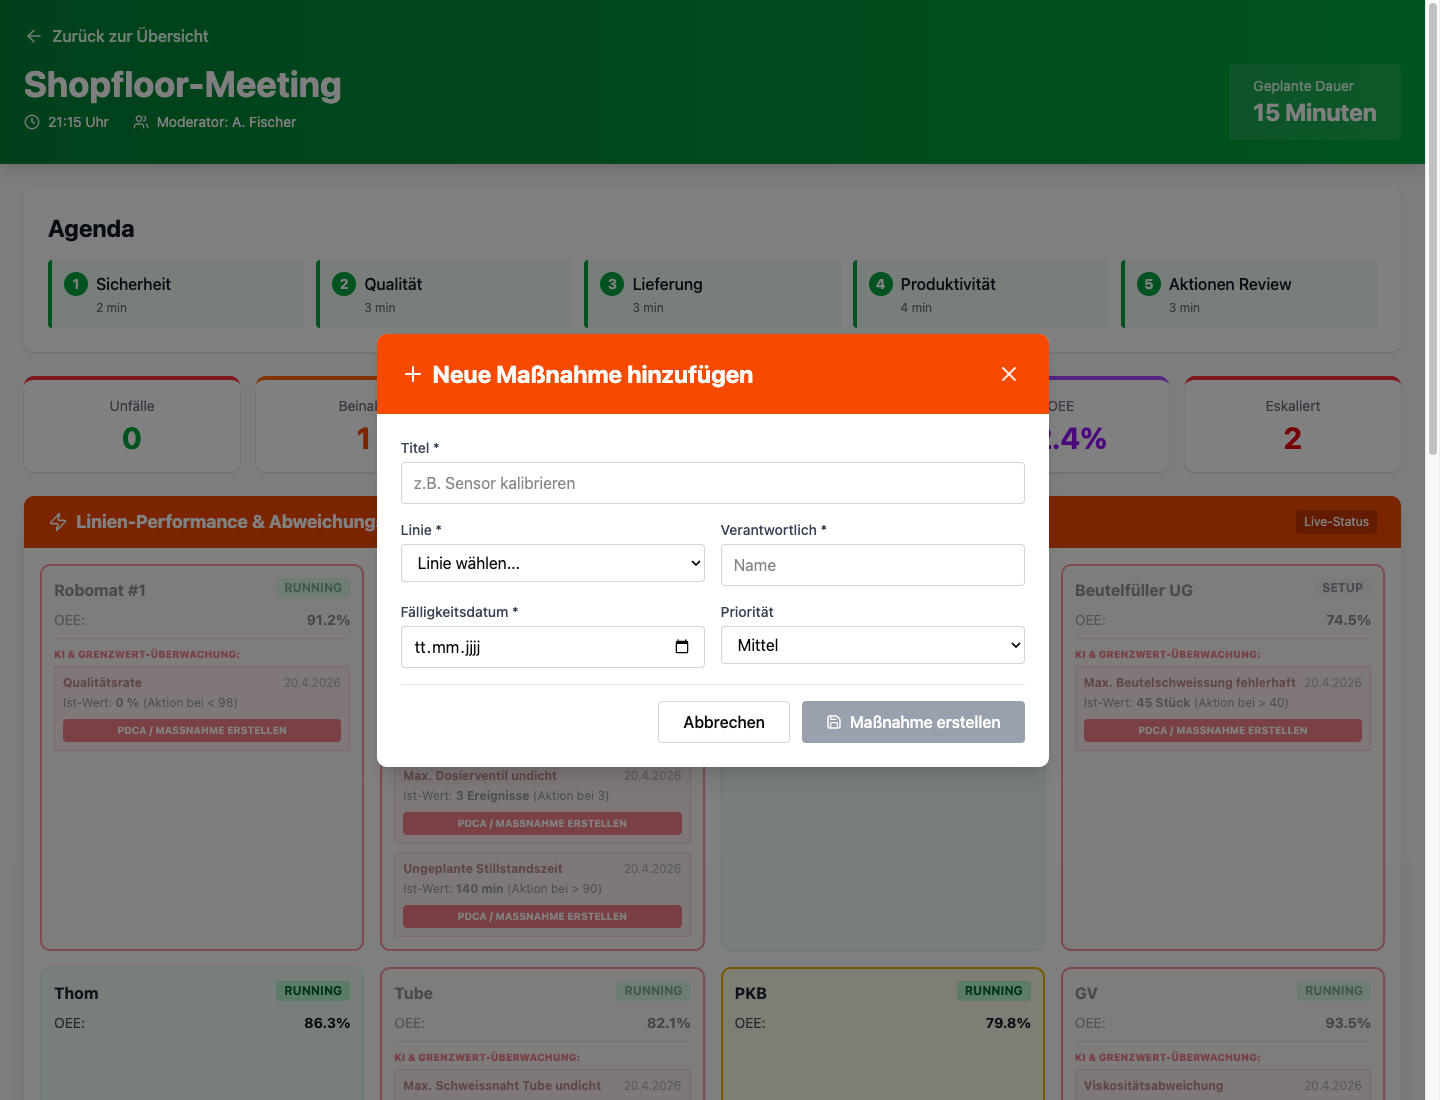Open the Linie wählen dropdown
The height and width of the screenshot is (1100, 1440).
point(552,563)
